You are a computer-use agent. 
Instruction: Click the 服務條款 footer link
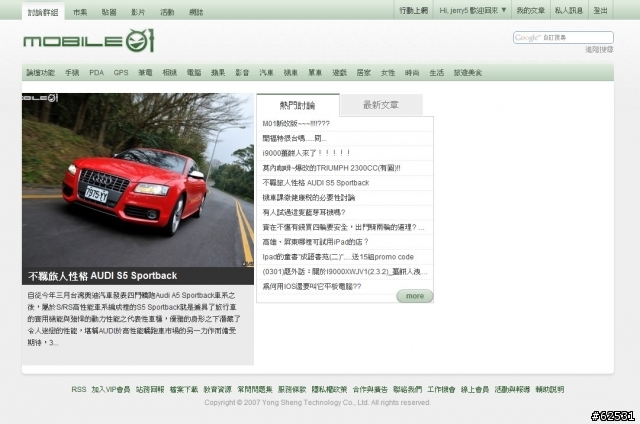click(x=292, y=389)
